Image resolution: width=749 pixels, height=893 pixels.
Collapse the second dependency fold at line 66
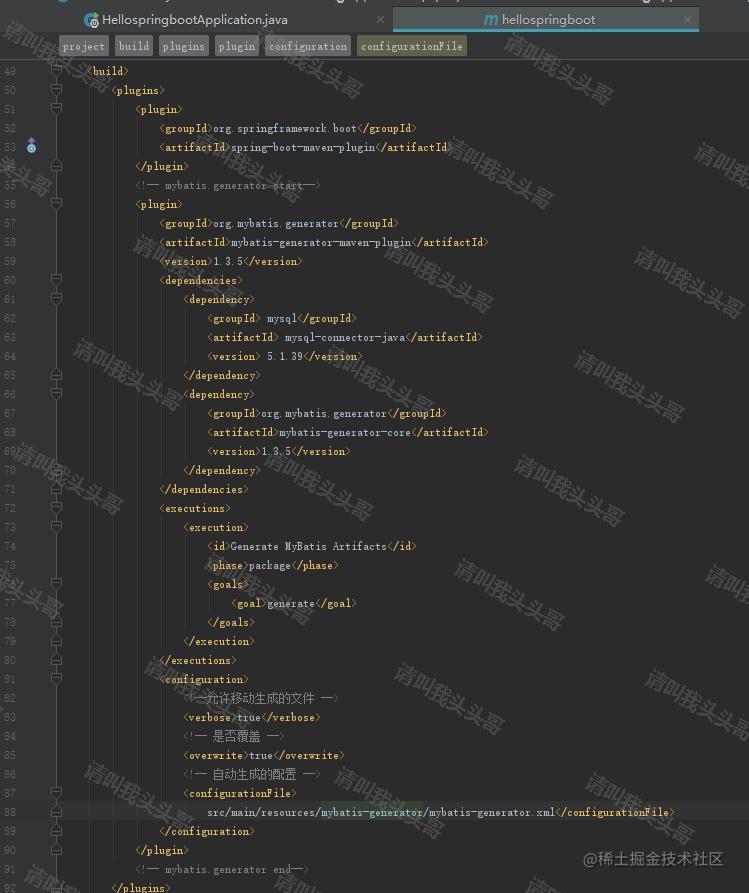(x=56, y=393)
